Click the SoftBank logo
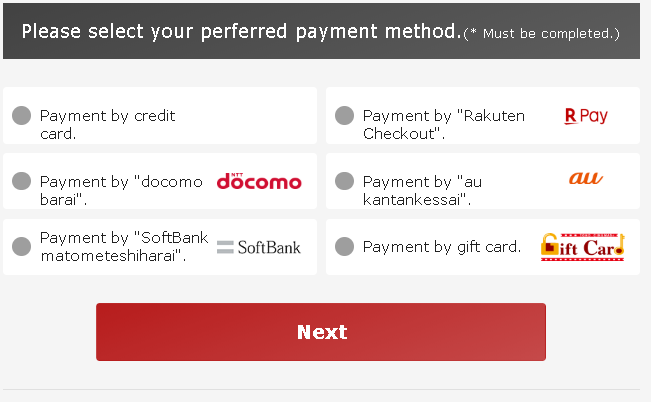The image size is (651, 402). tap(259, 247)
